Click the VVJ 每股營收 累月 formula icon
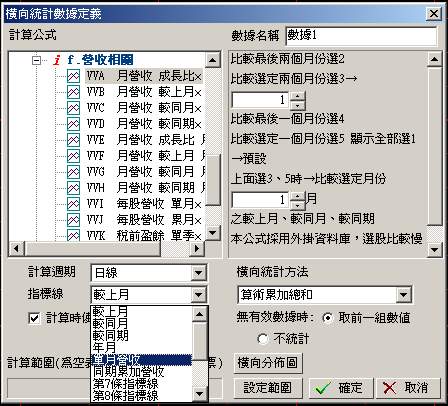This screenshot has width=448, height=406. (73, 220)
